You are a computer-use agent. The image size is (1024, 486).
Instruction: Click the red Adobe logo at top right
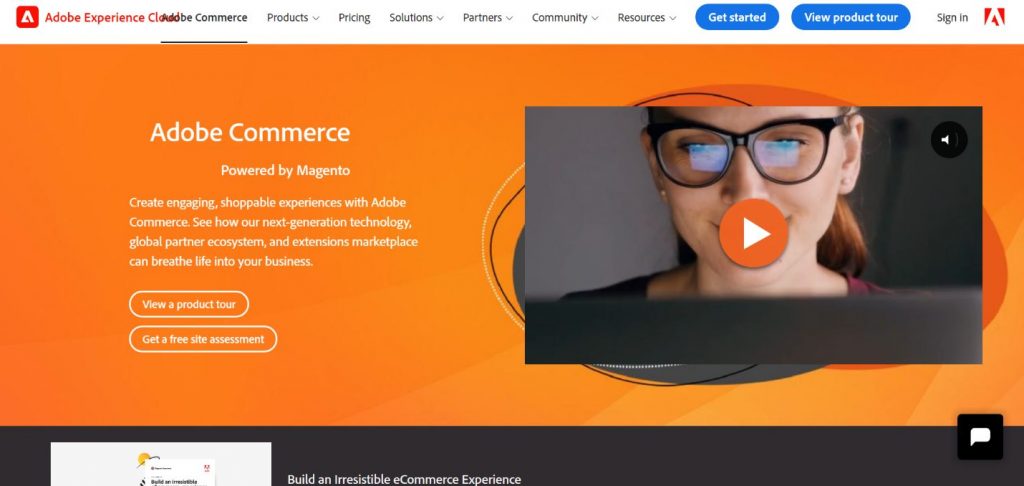point(994,17)
